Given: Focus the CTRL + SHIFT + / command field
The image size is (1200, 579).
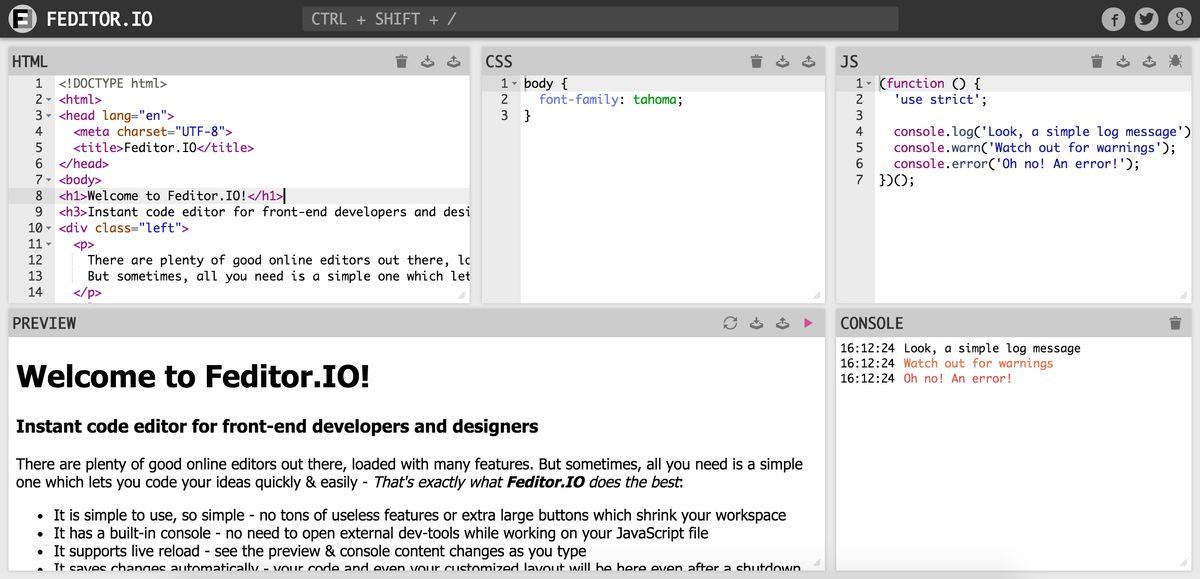Looking at the screenshot, I should 600,19.
